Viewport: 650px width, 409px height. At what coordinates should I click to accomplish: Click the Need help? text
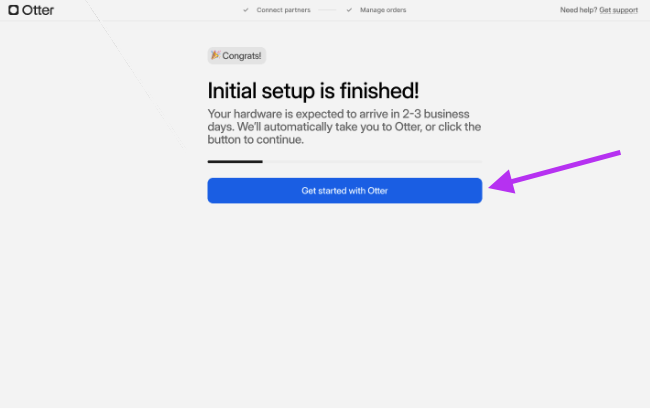(x=577, y=10)
